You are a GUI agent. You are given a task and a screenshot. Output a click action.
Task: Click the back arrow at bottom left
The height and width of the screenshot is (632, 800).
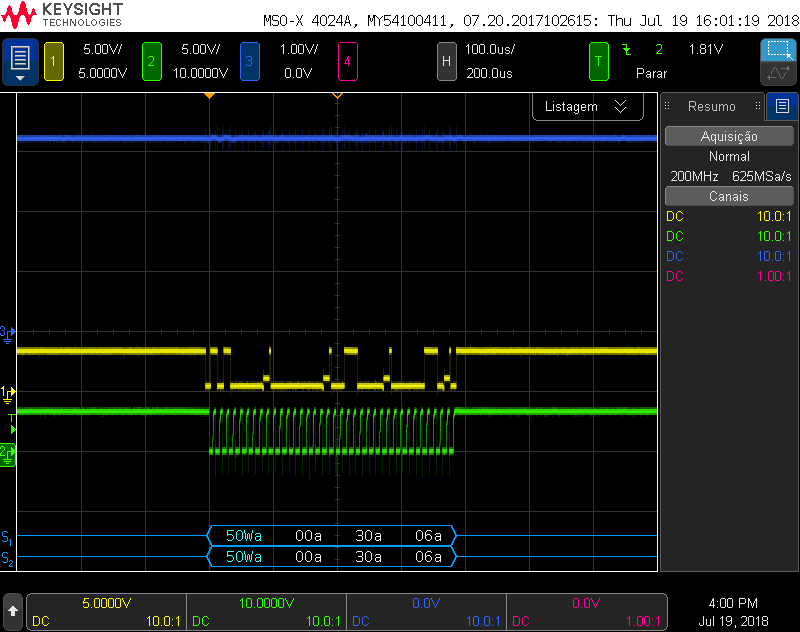[x=14, y=610]
